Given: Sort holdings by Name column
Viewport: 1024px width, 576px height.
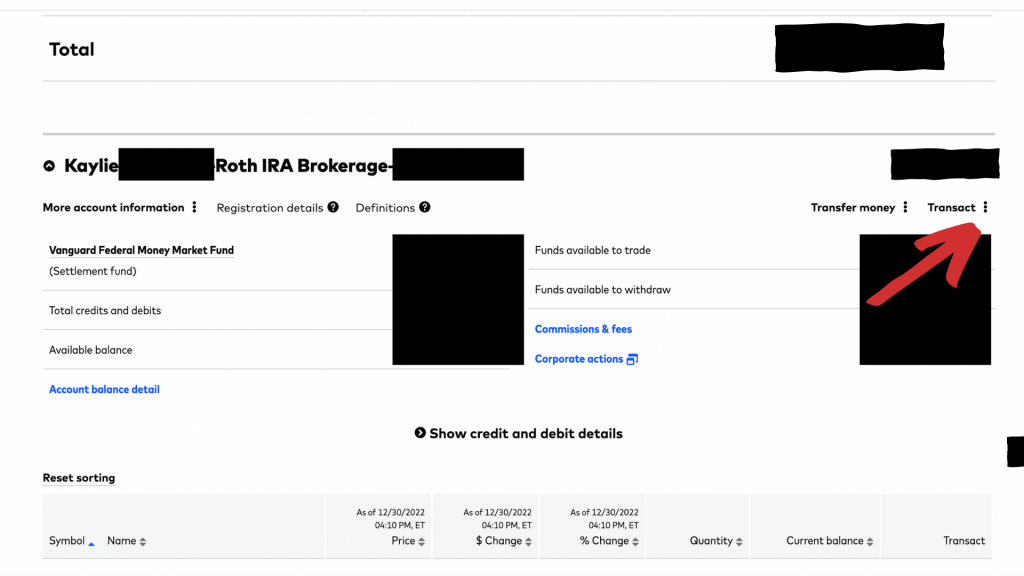Looking at the screenshot, I should pyautogui.click(x=127, y=541).
